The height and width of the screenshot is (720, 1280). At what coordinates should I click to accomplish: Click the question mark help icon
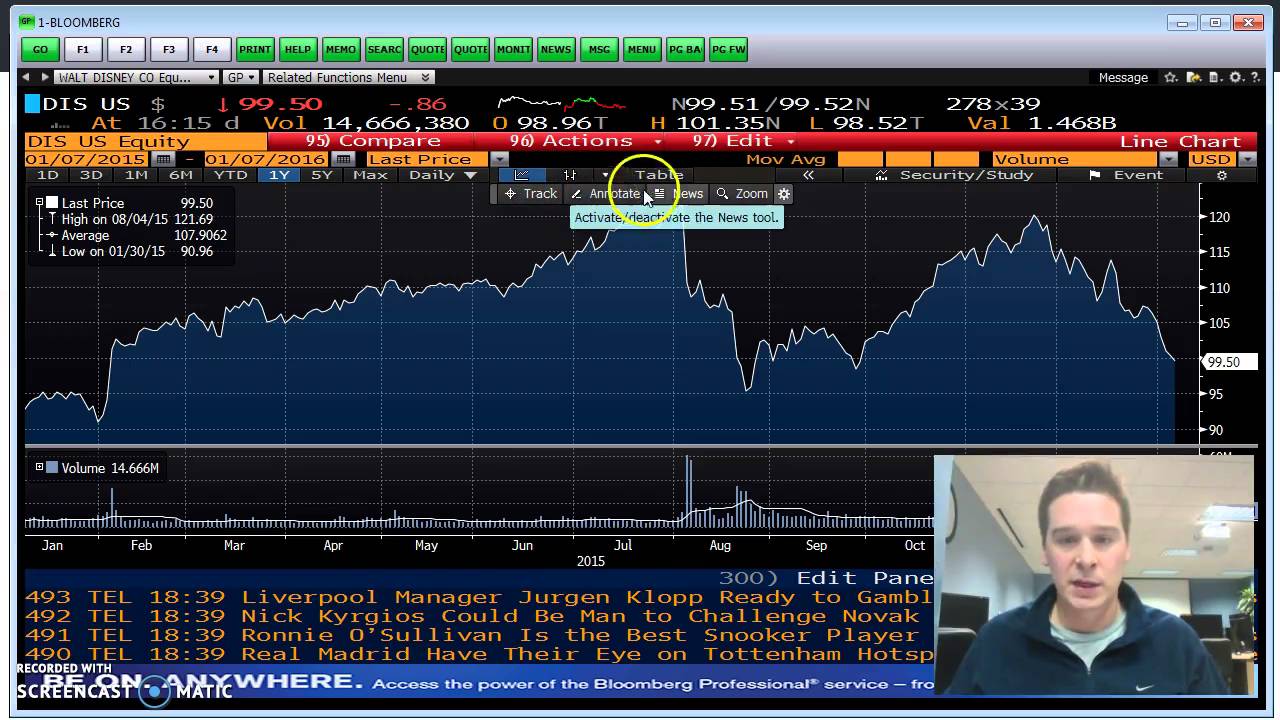click(1256, 77)
